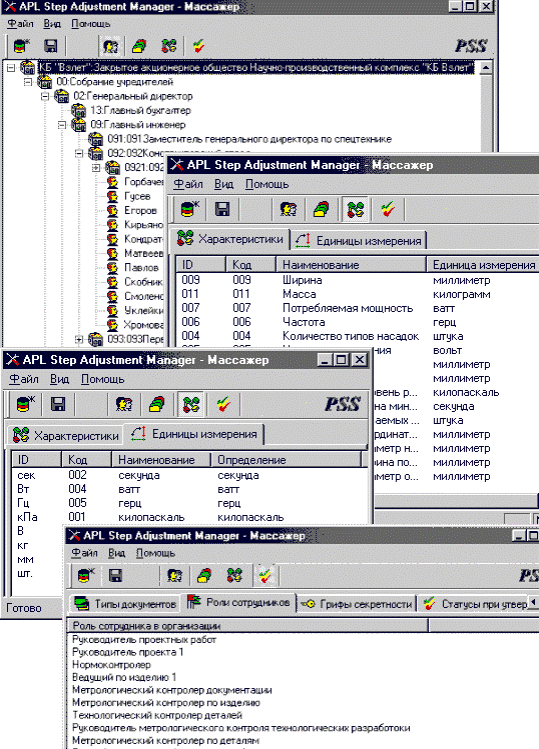Open the Типы документов tab

click(x=125, y=604)
